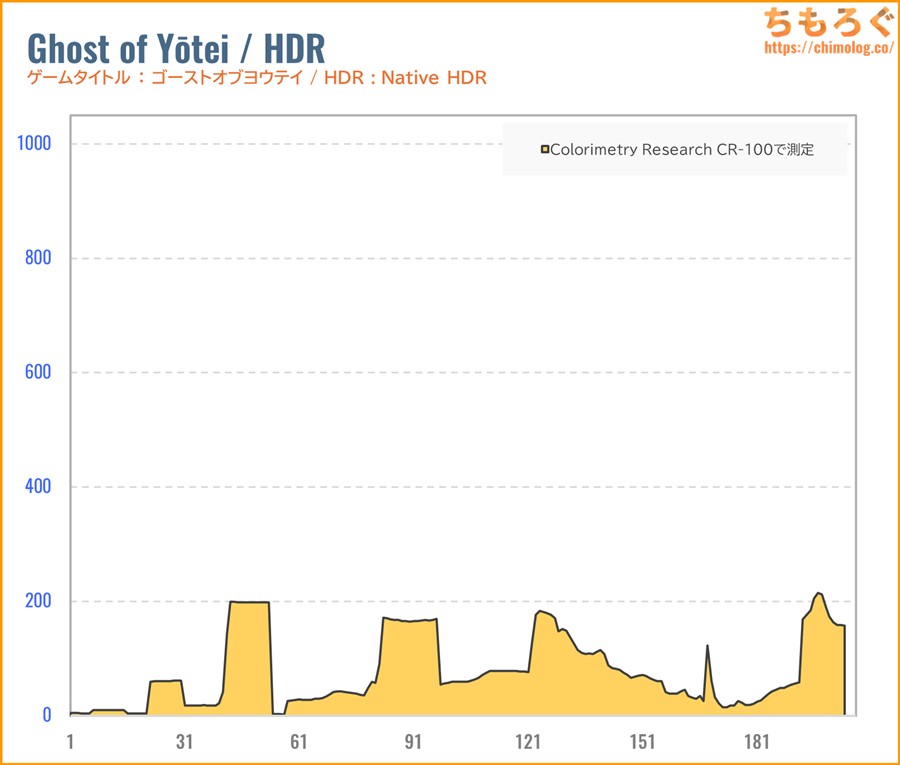This screenshot has width=900, height=765.
Task: Click the 181 x-axis tick label
Action: (757, 742)
